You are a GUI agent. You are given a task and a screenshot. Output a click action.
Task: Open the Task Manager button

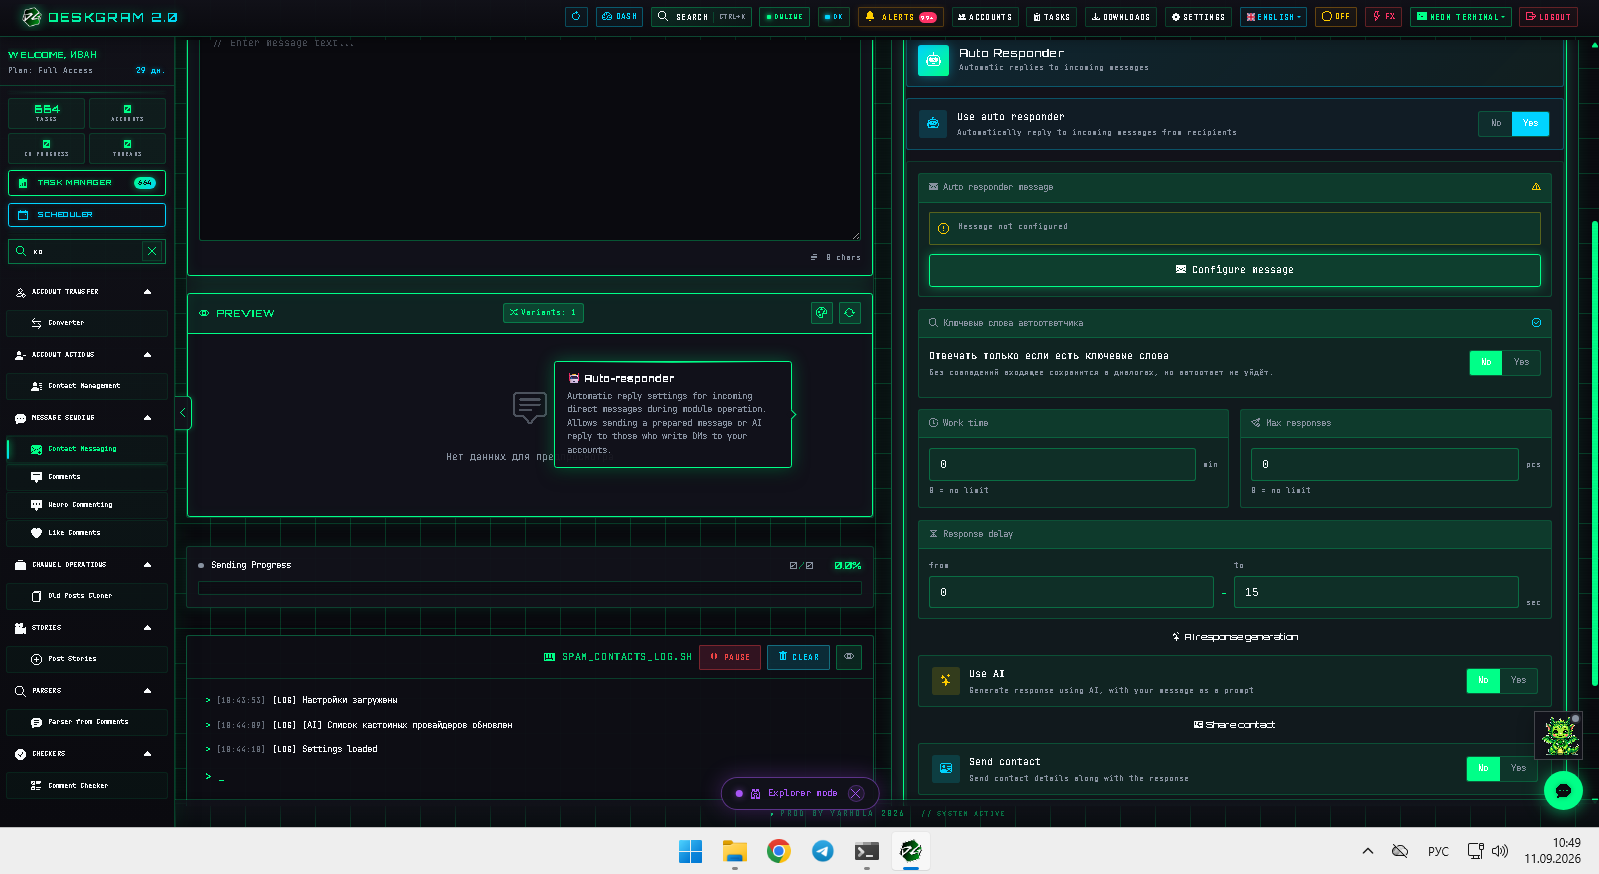coord(87,183)
